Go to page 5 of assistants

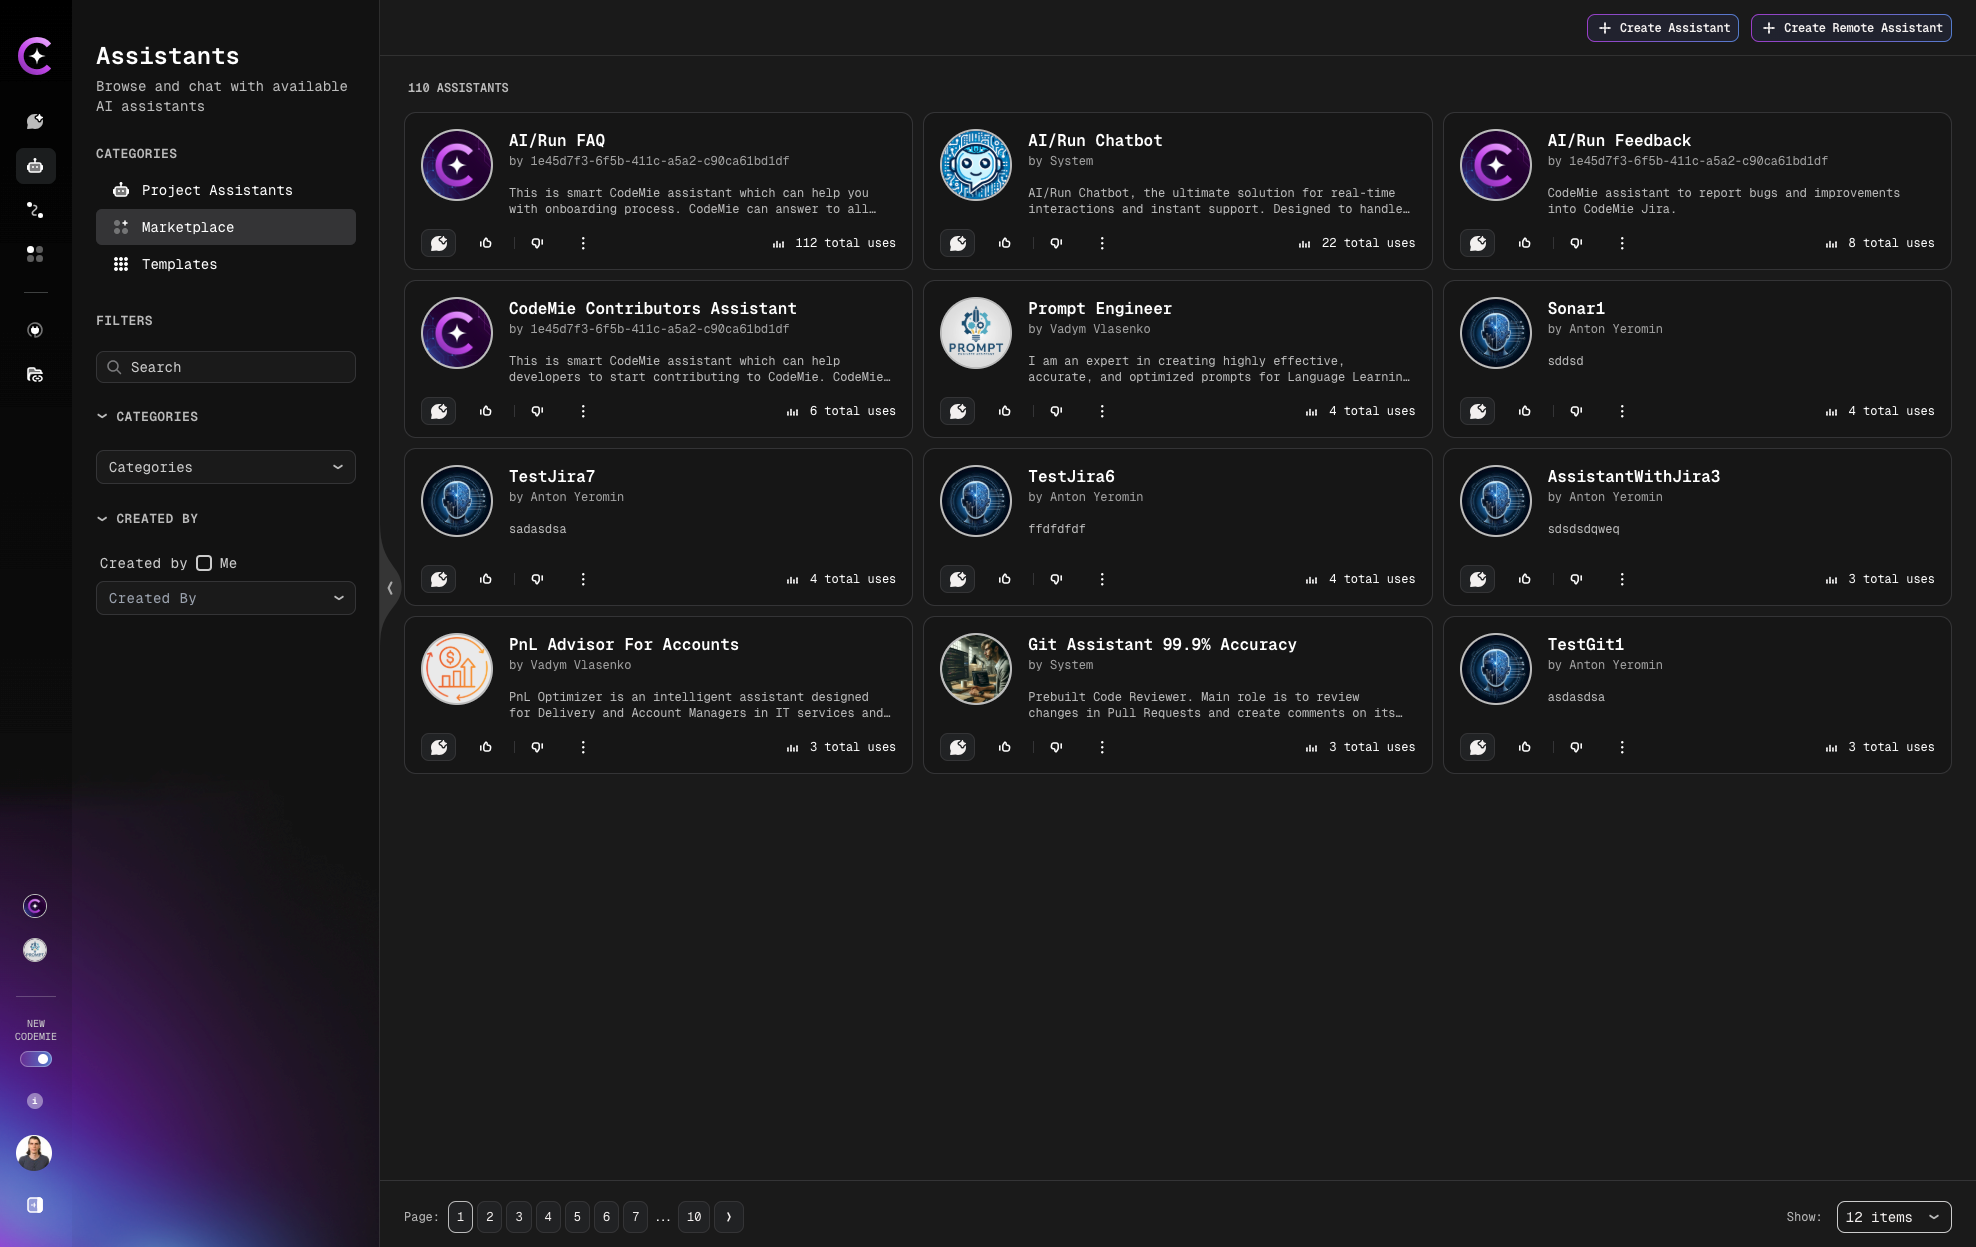click(x=577, y=1217)
